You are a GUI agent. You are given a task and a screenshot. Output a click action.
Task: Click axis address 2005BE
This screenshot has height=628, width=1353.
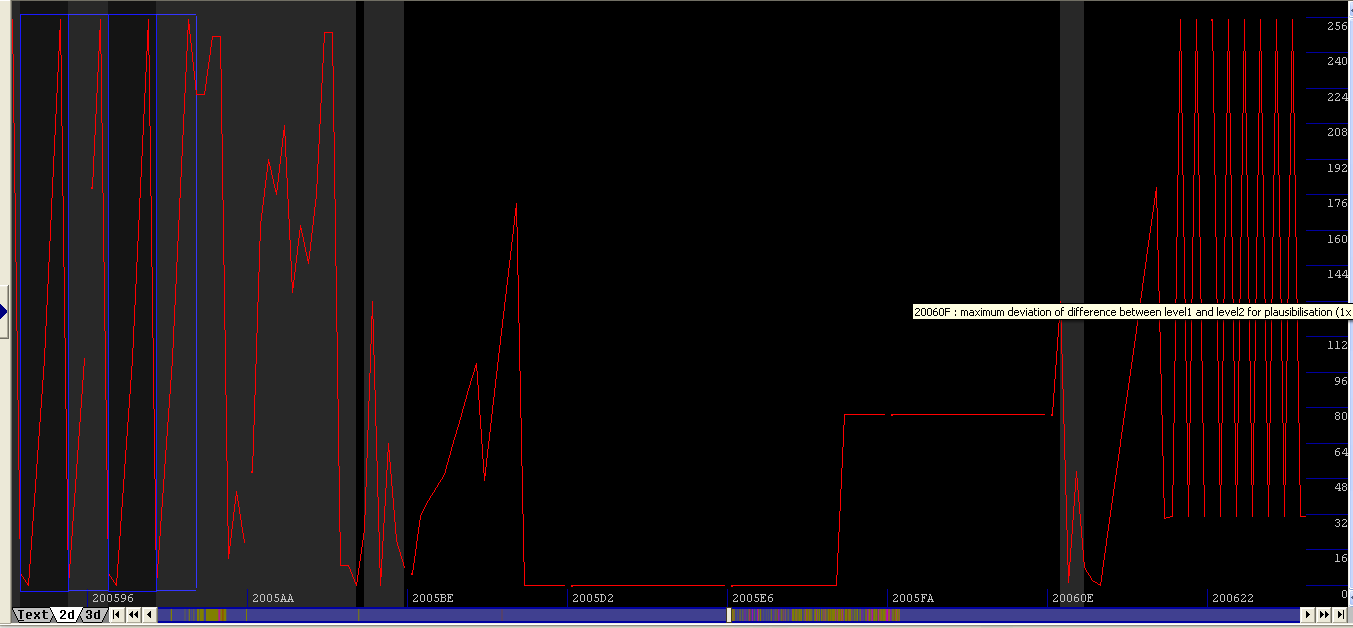(x=432, y=598)
